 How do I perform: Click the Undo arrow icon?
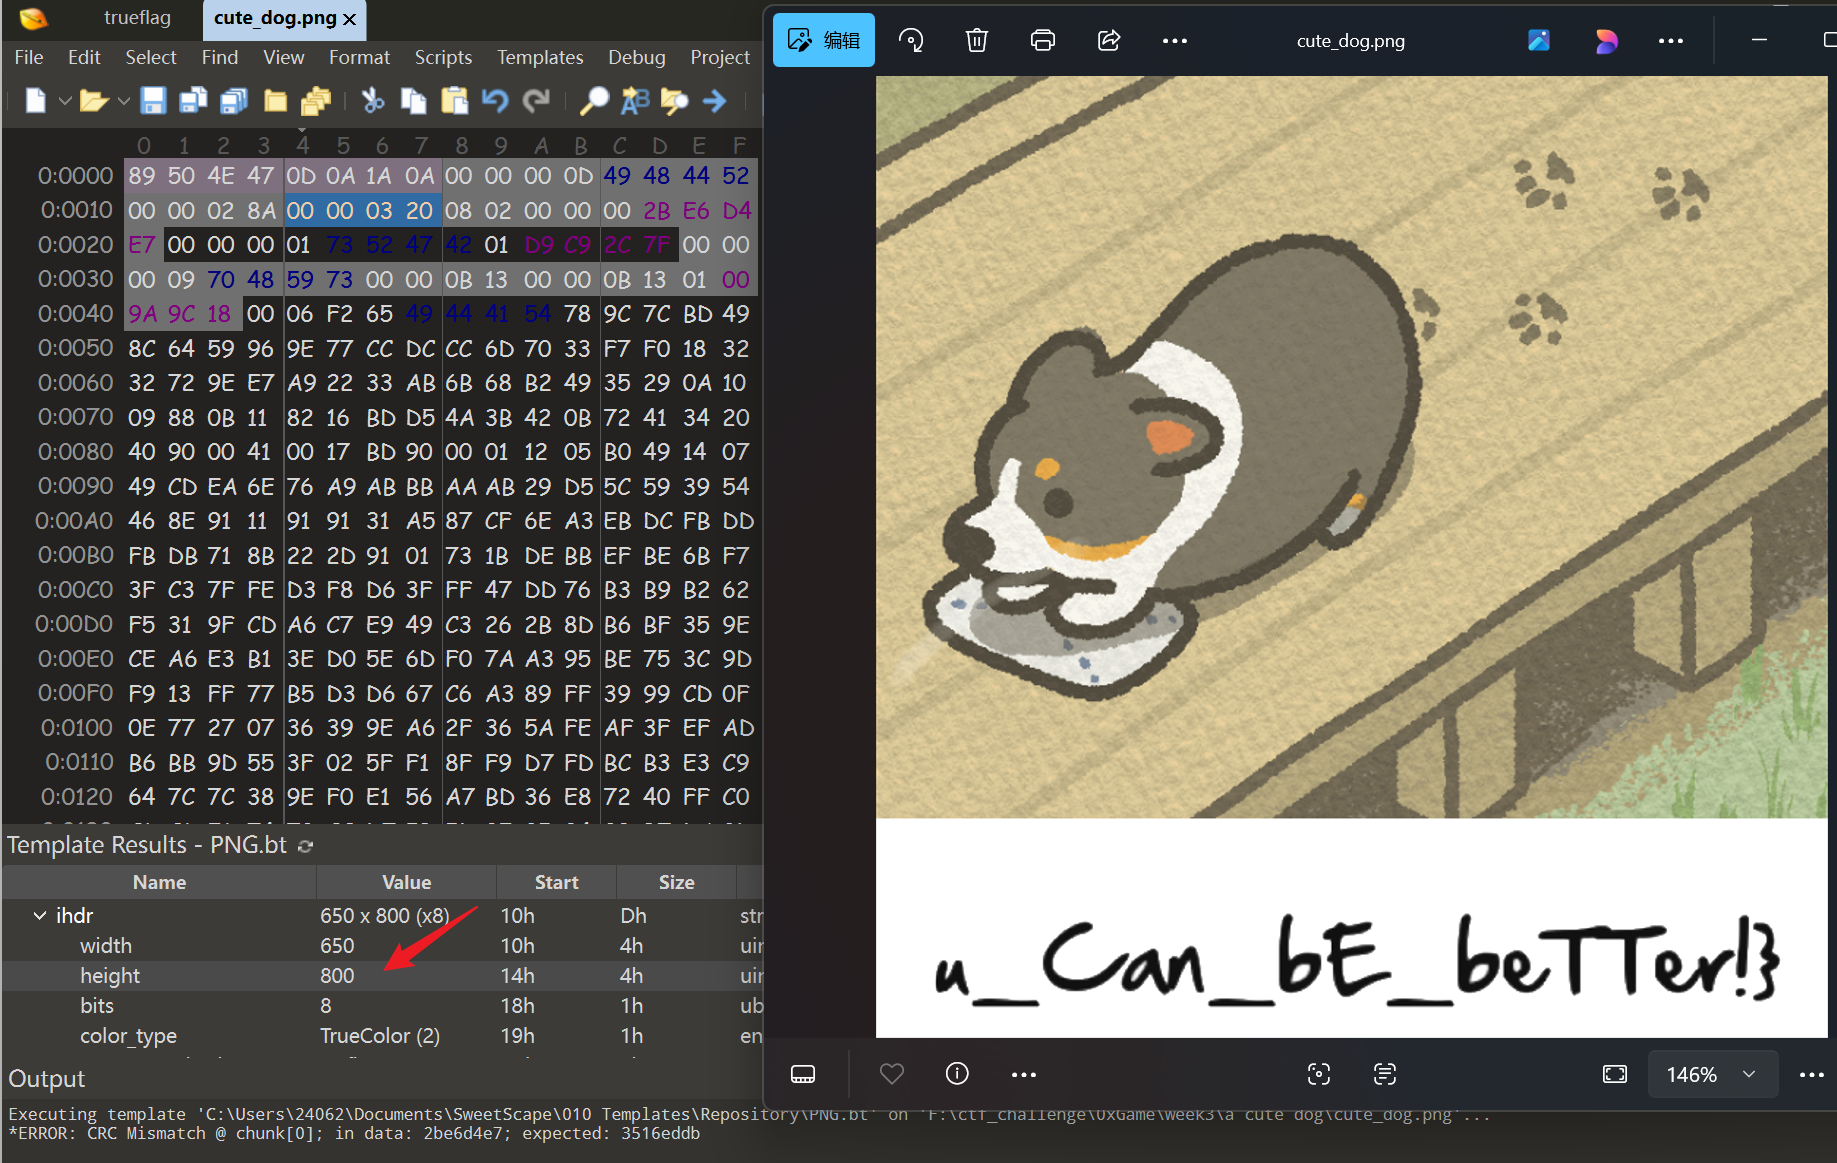click(495, 101)
